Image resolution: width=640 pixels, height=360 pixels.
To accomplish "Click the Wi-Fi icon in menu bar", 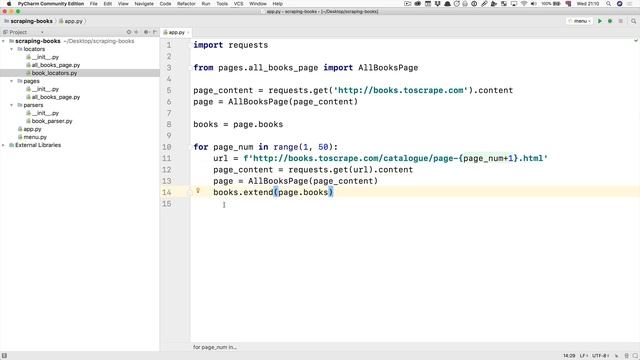I will (x=524, y=4).
